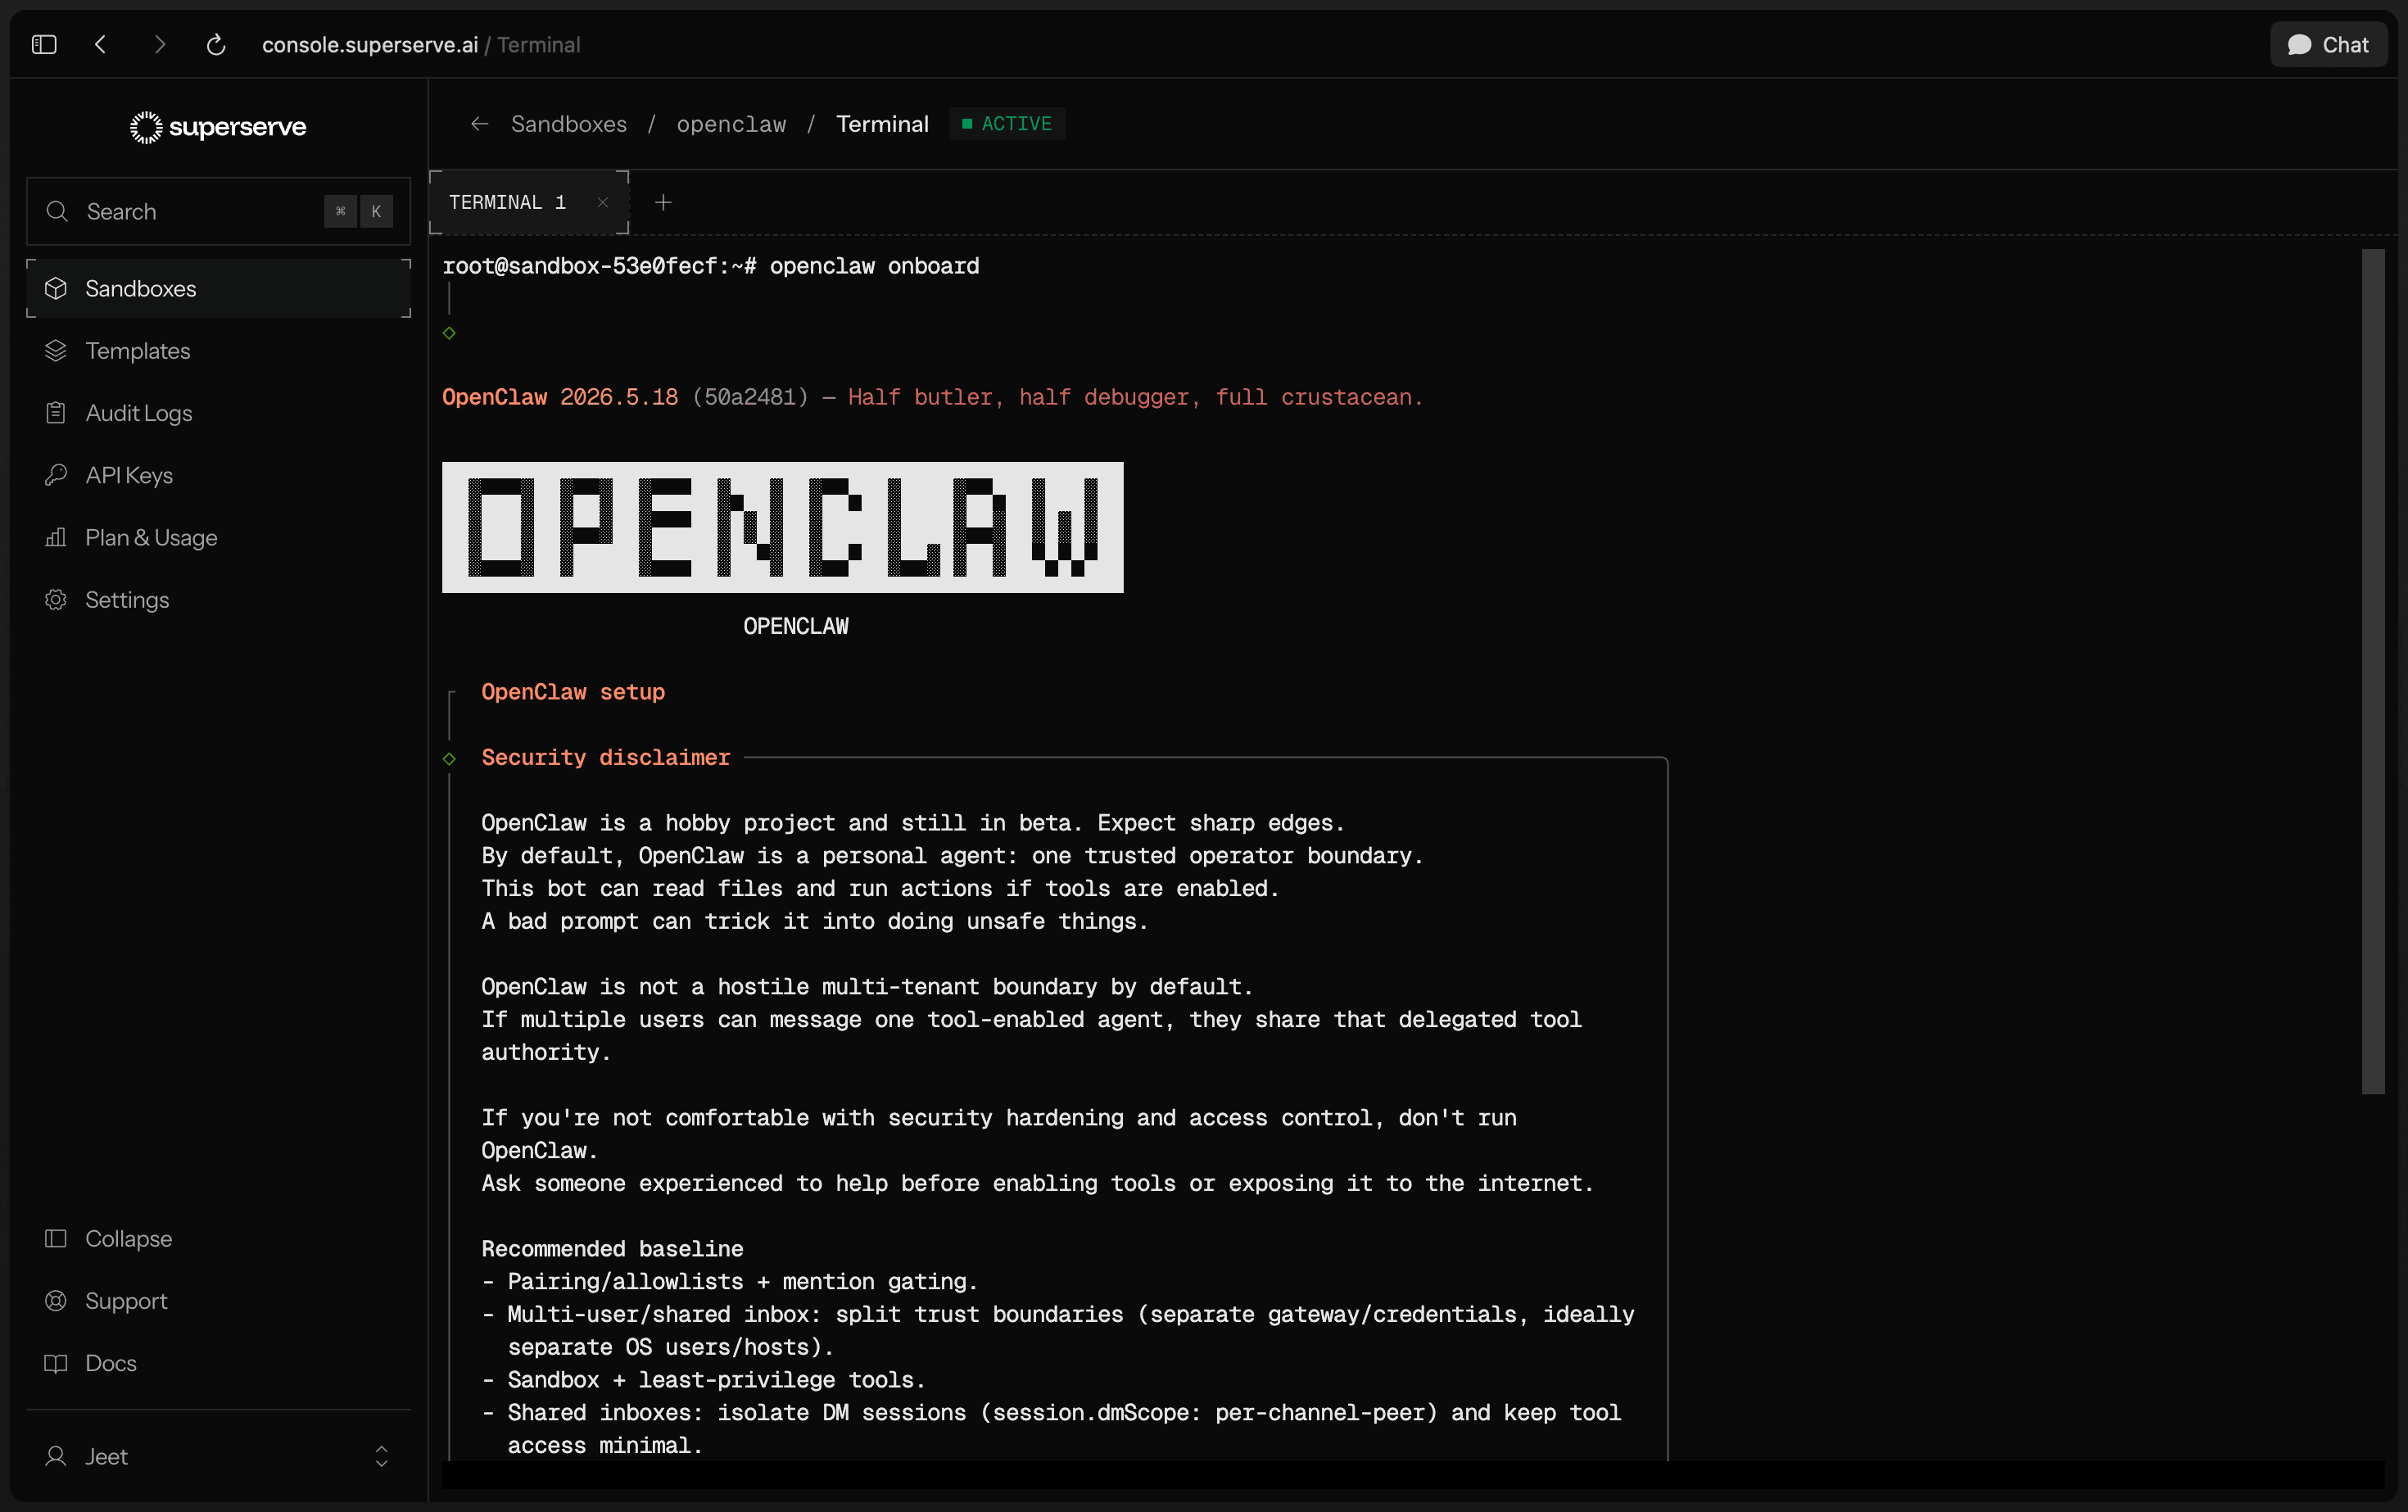Image resolution: width=2408 pixels, height=1512 pixels.
Task: Open Templates in the sidebar
Action: (218, 351)
